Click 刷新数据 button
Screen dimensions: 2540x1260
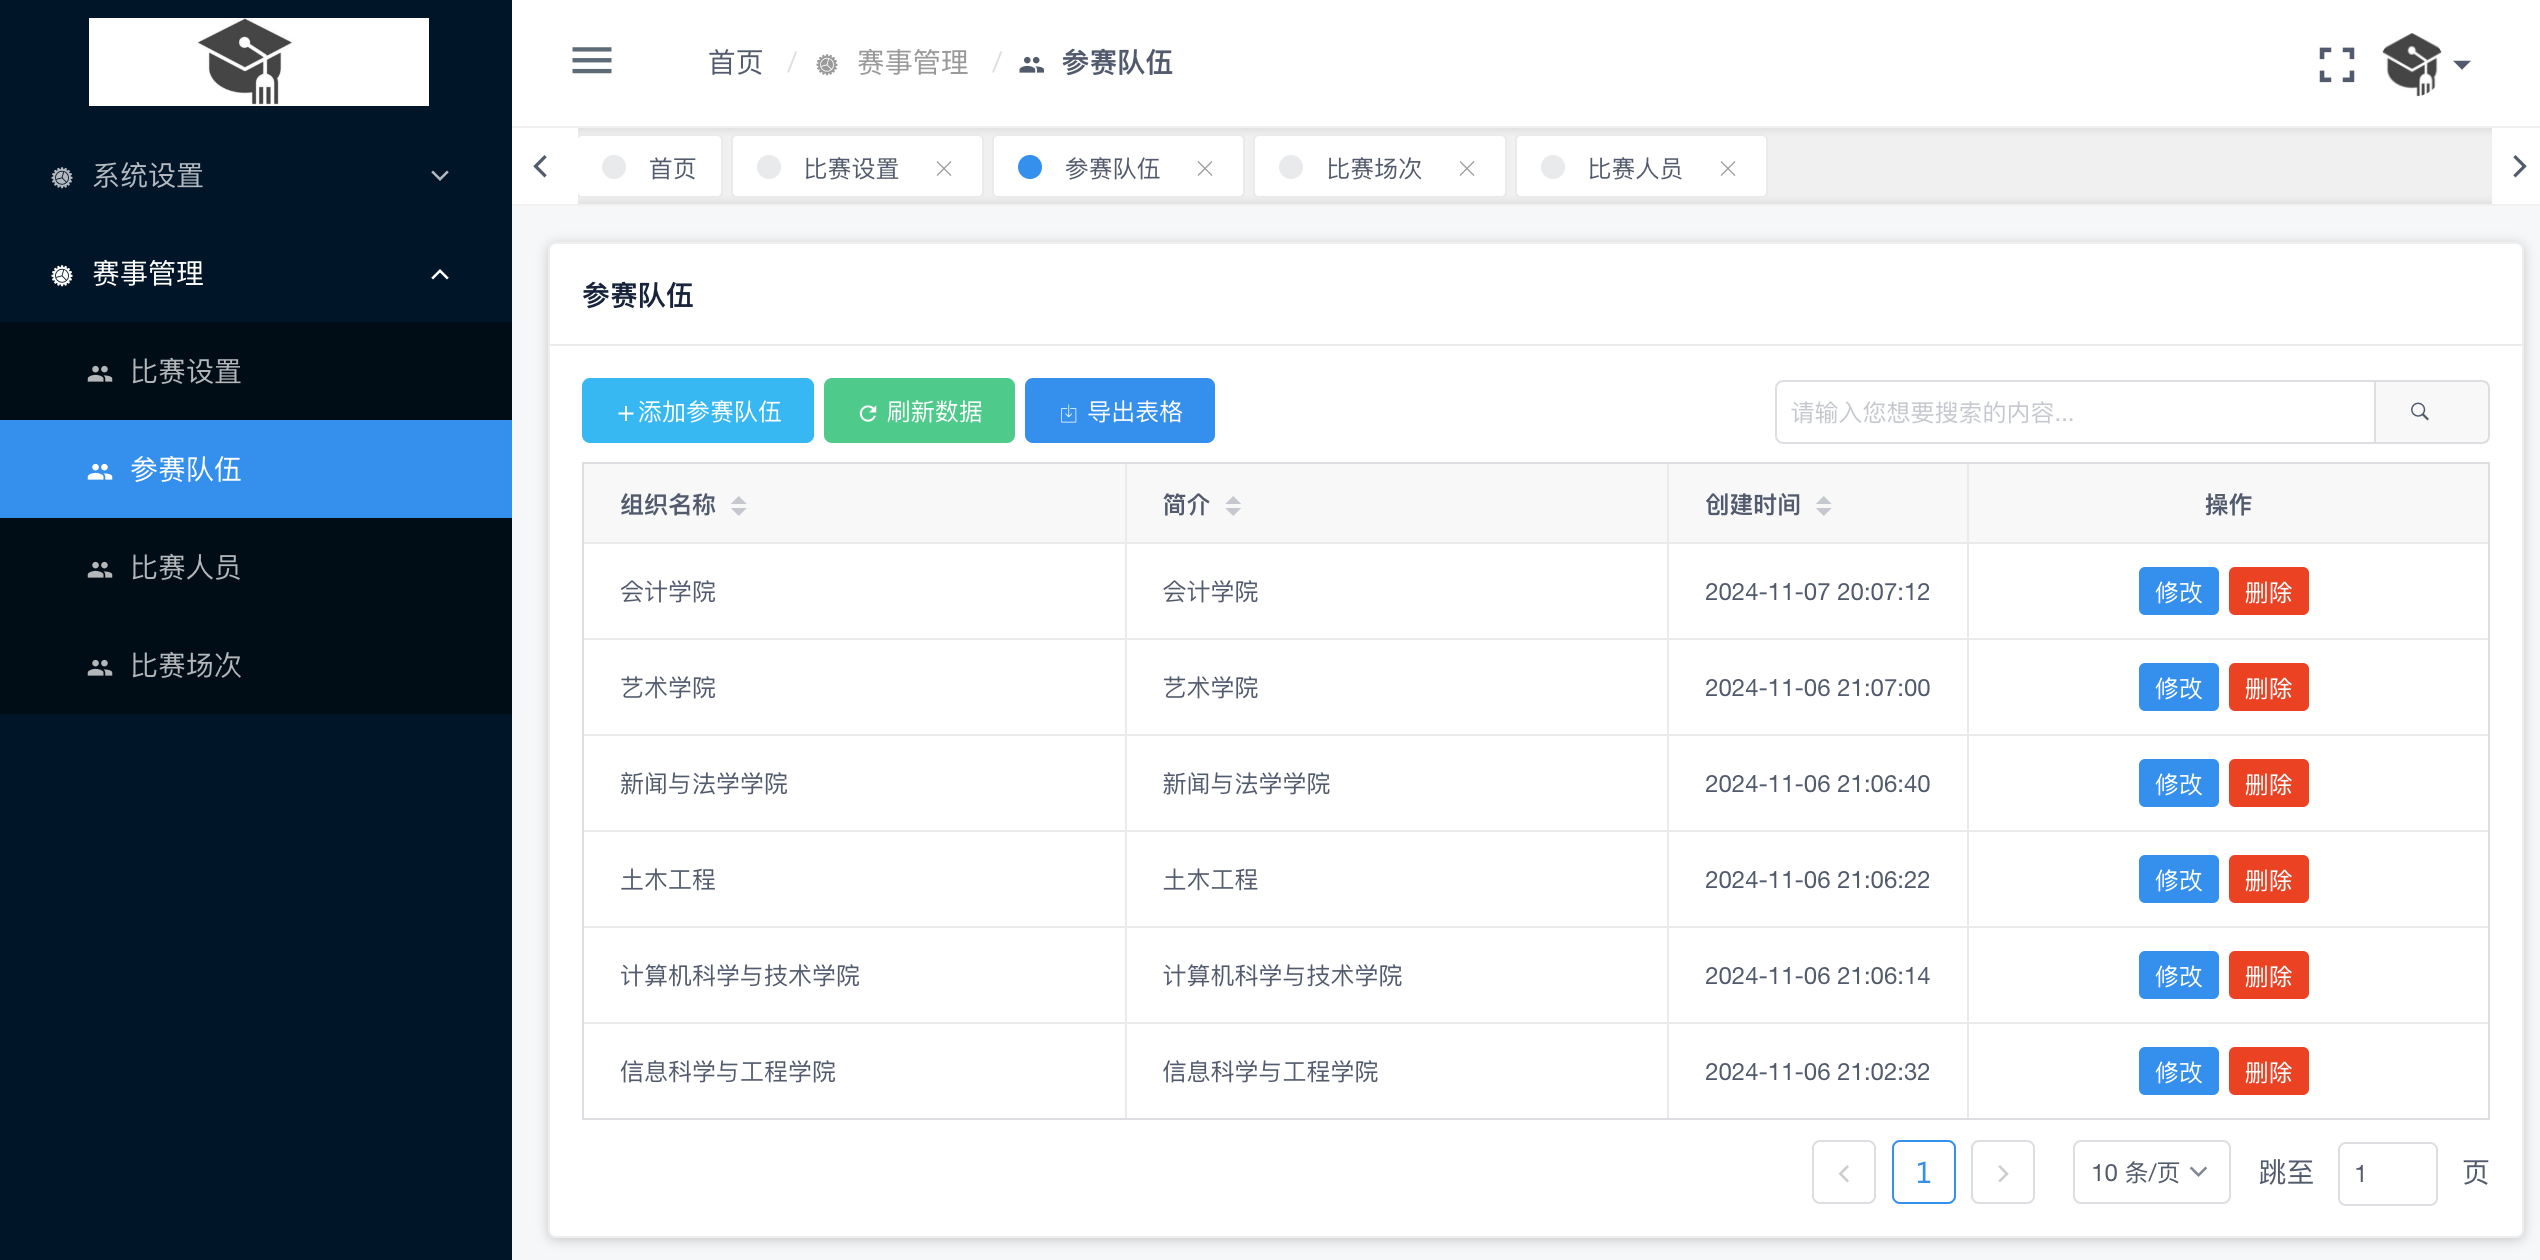tap(919, 411)
